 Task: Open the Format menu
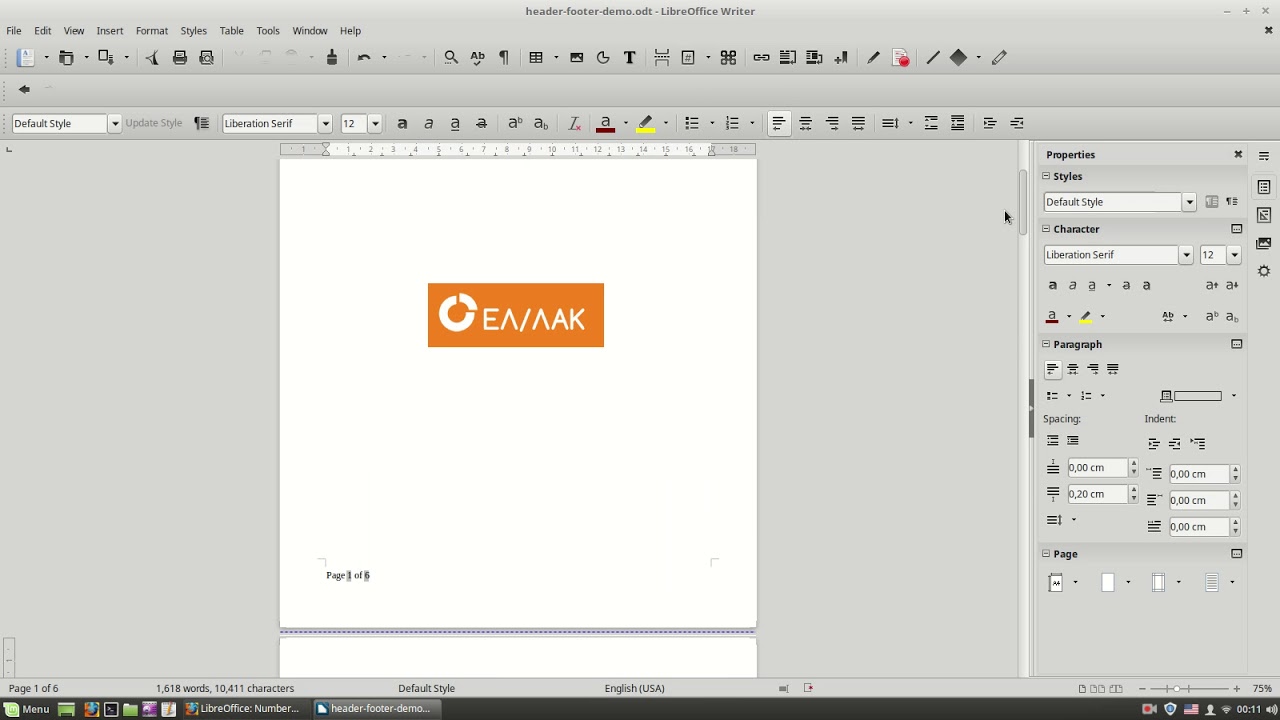tap(152, 31)
